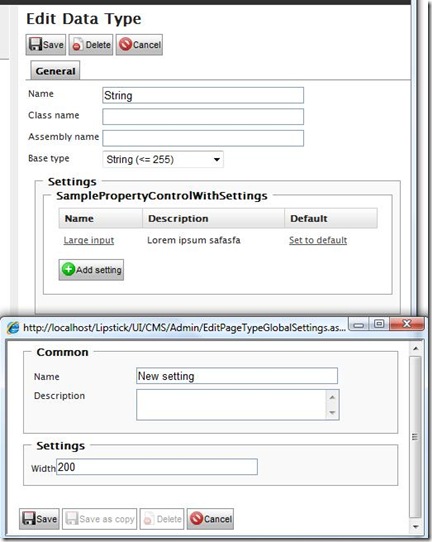Click the popup scrollbar down arrow
The height and width of the screenshot is (542, 432).
point(415,527)
